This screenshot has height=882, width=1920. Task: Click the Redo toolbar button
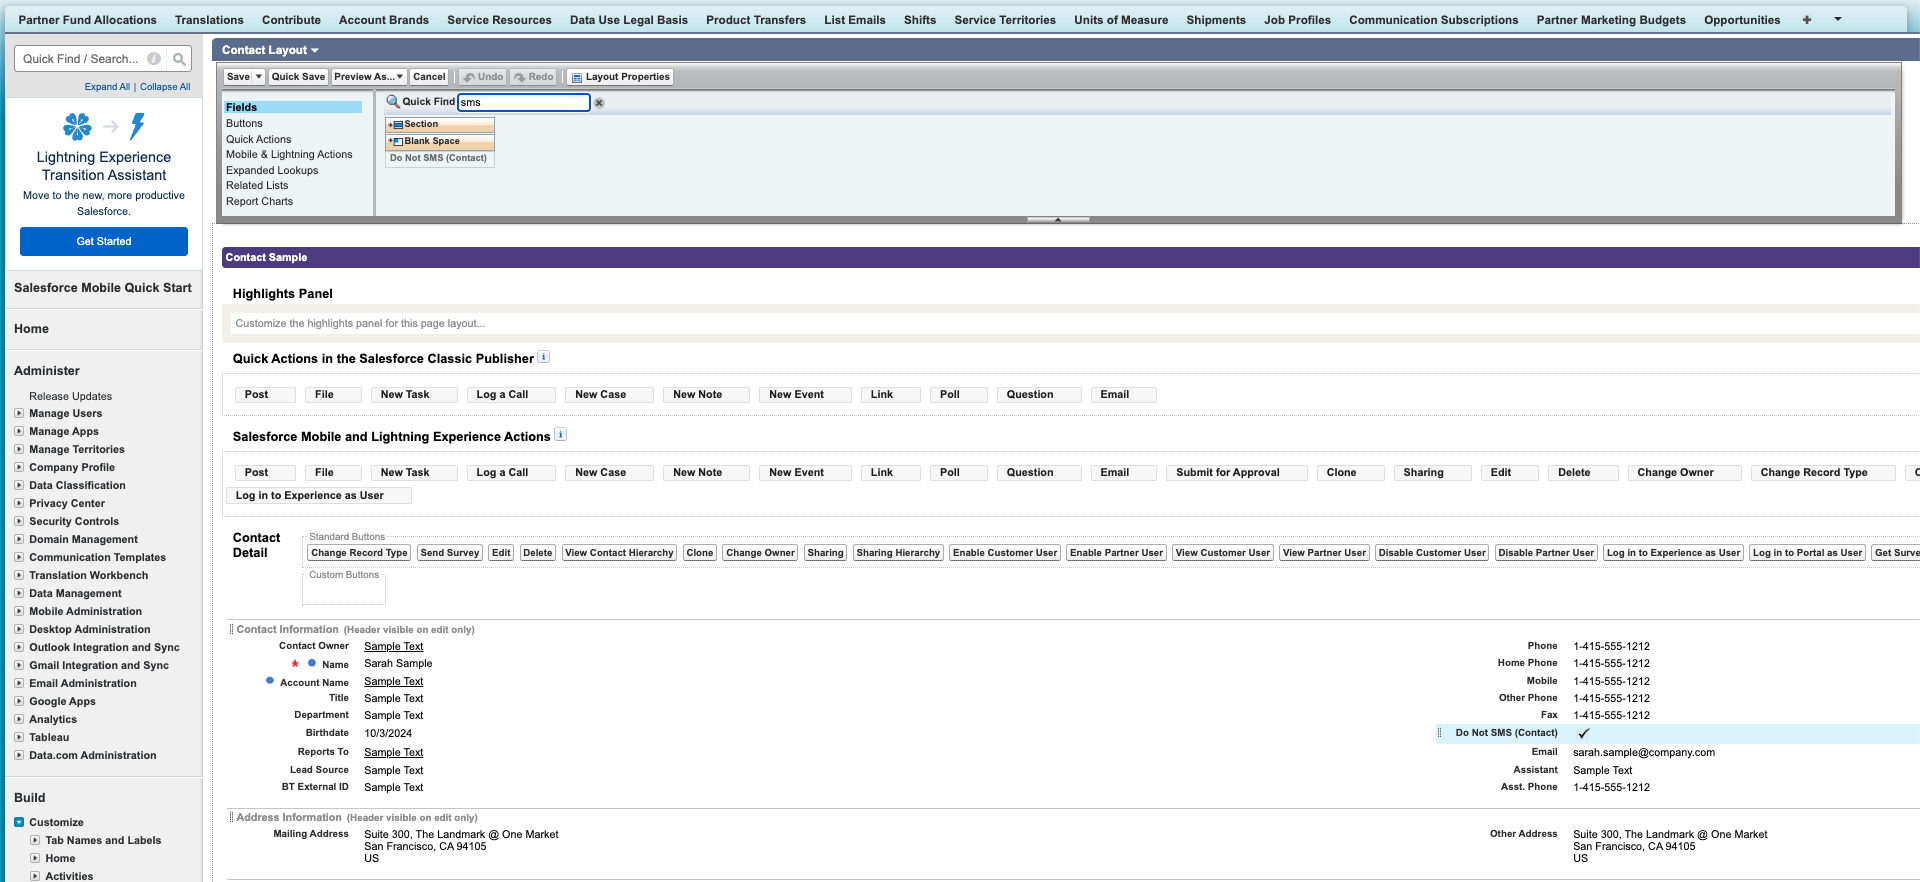(x=534, y=77)
